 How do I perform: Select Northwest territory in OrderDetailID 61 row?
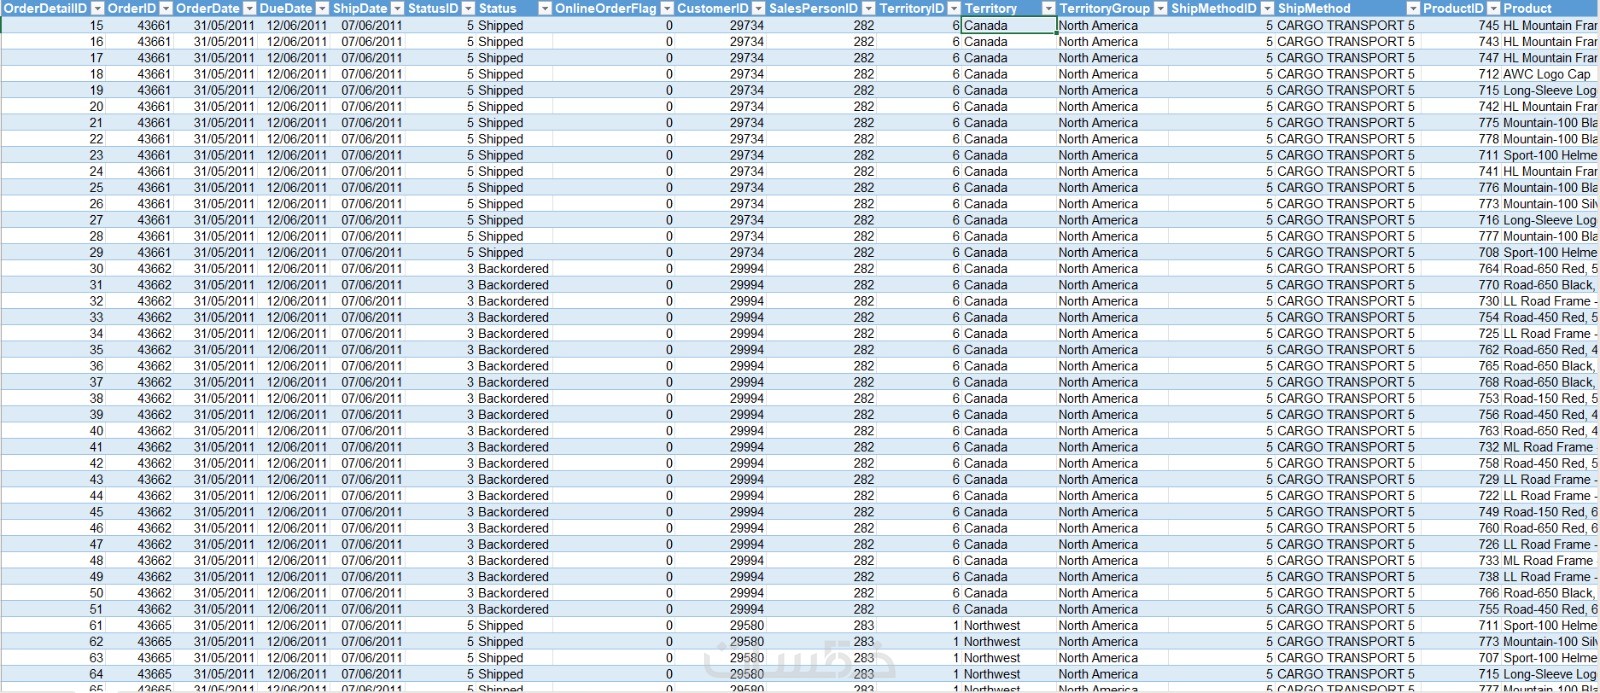[992, 625]
